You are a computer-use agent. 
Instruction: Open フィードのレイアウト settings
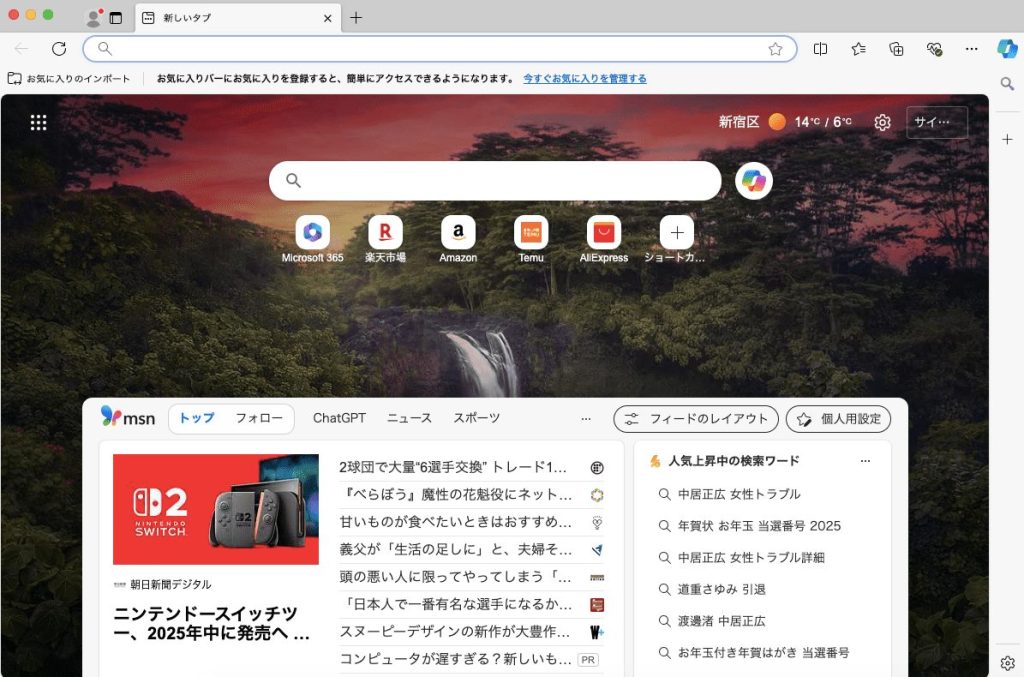coord(695,419)
